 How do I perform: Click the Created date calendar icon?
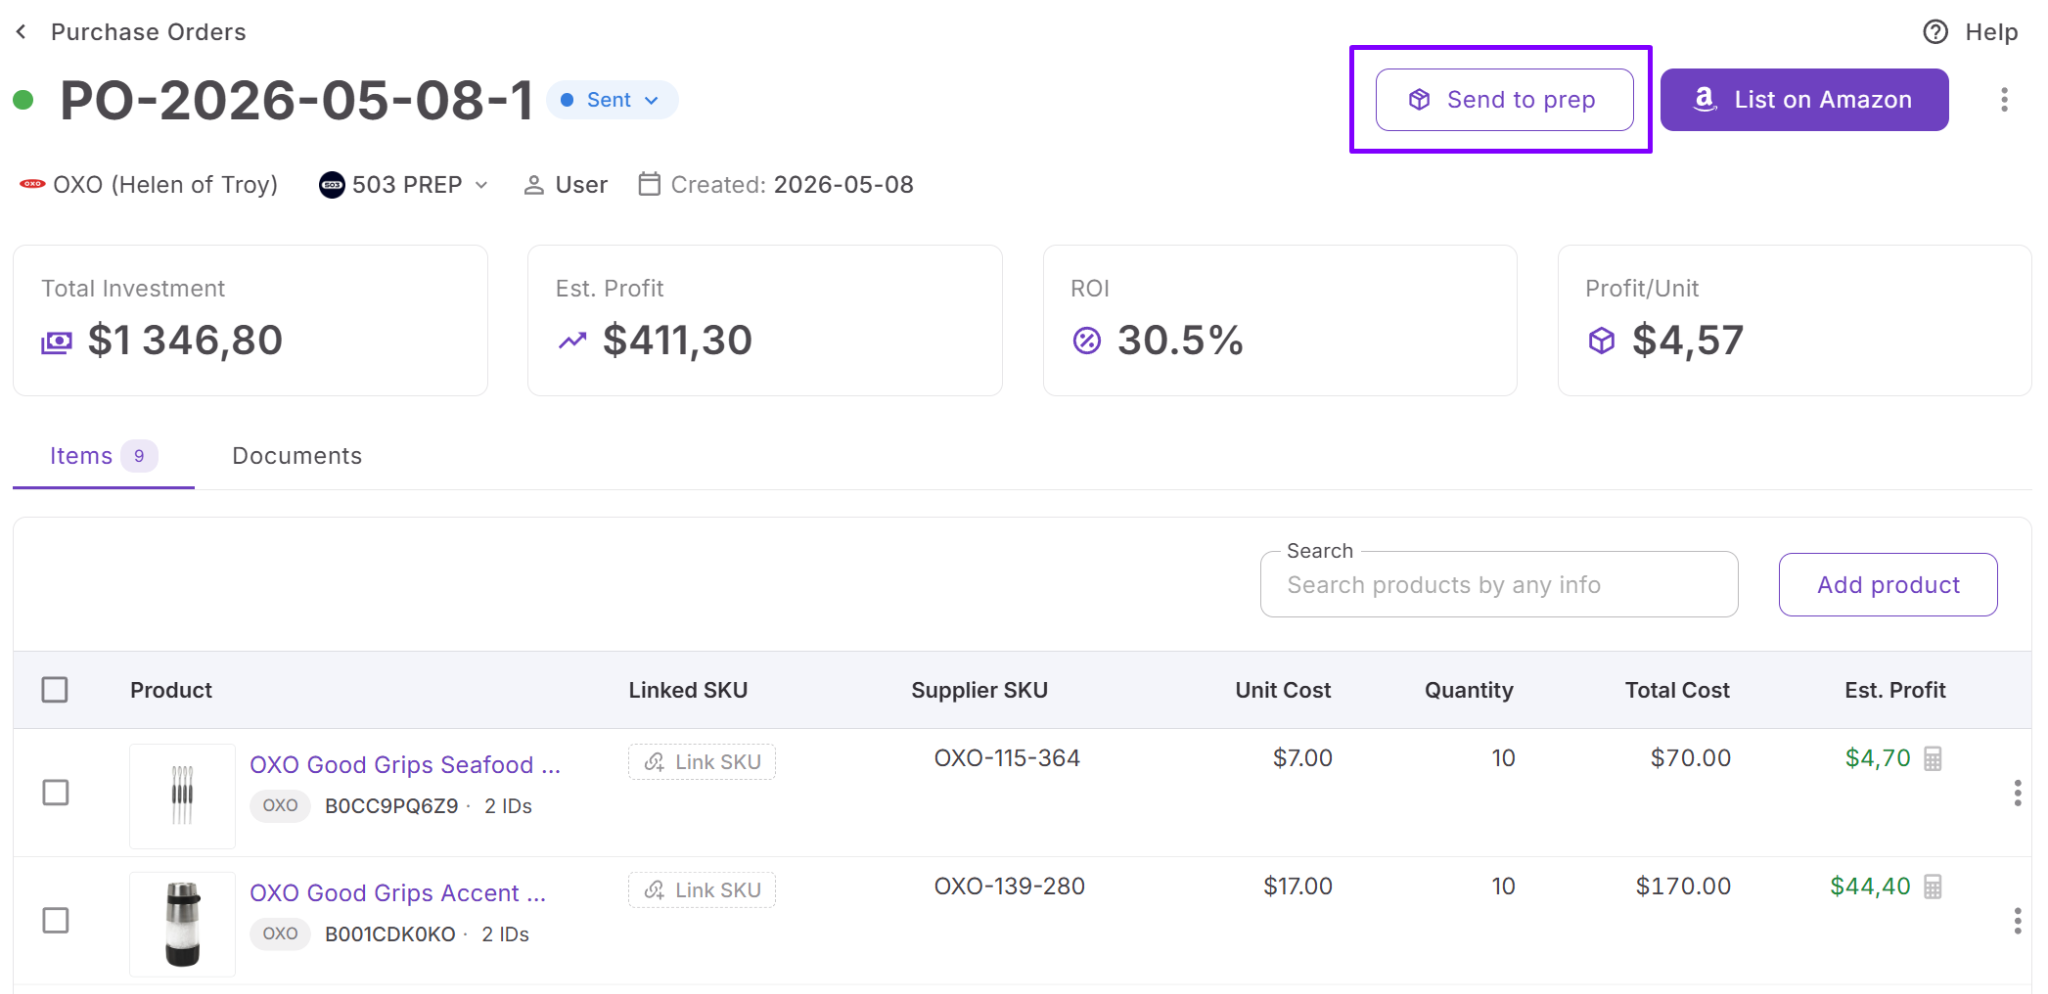(x=650, y=184)
